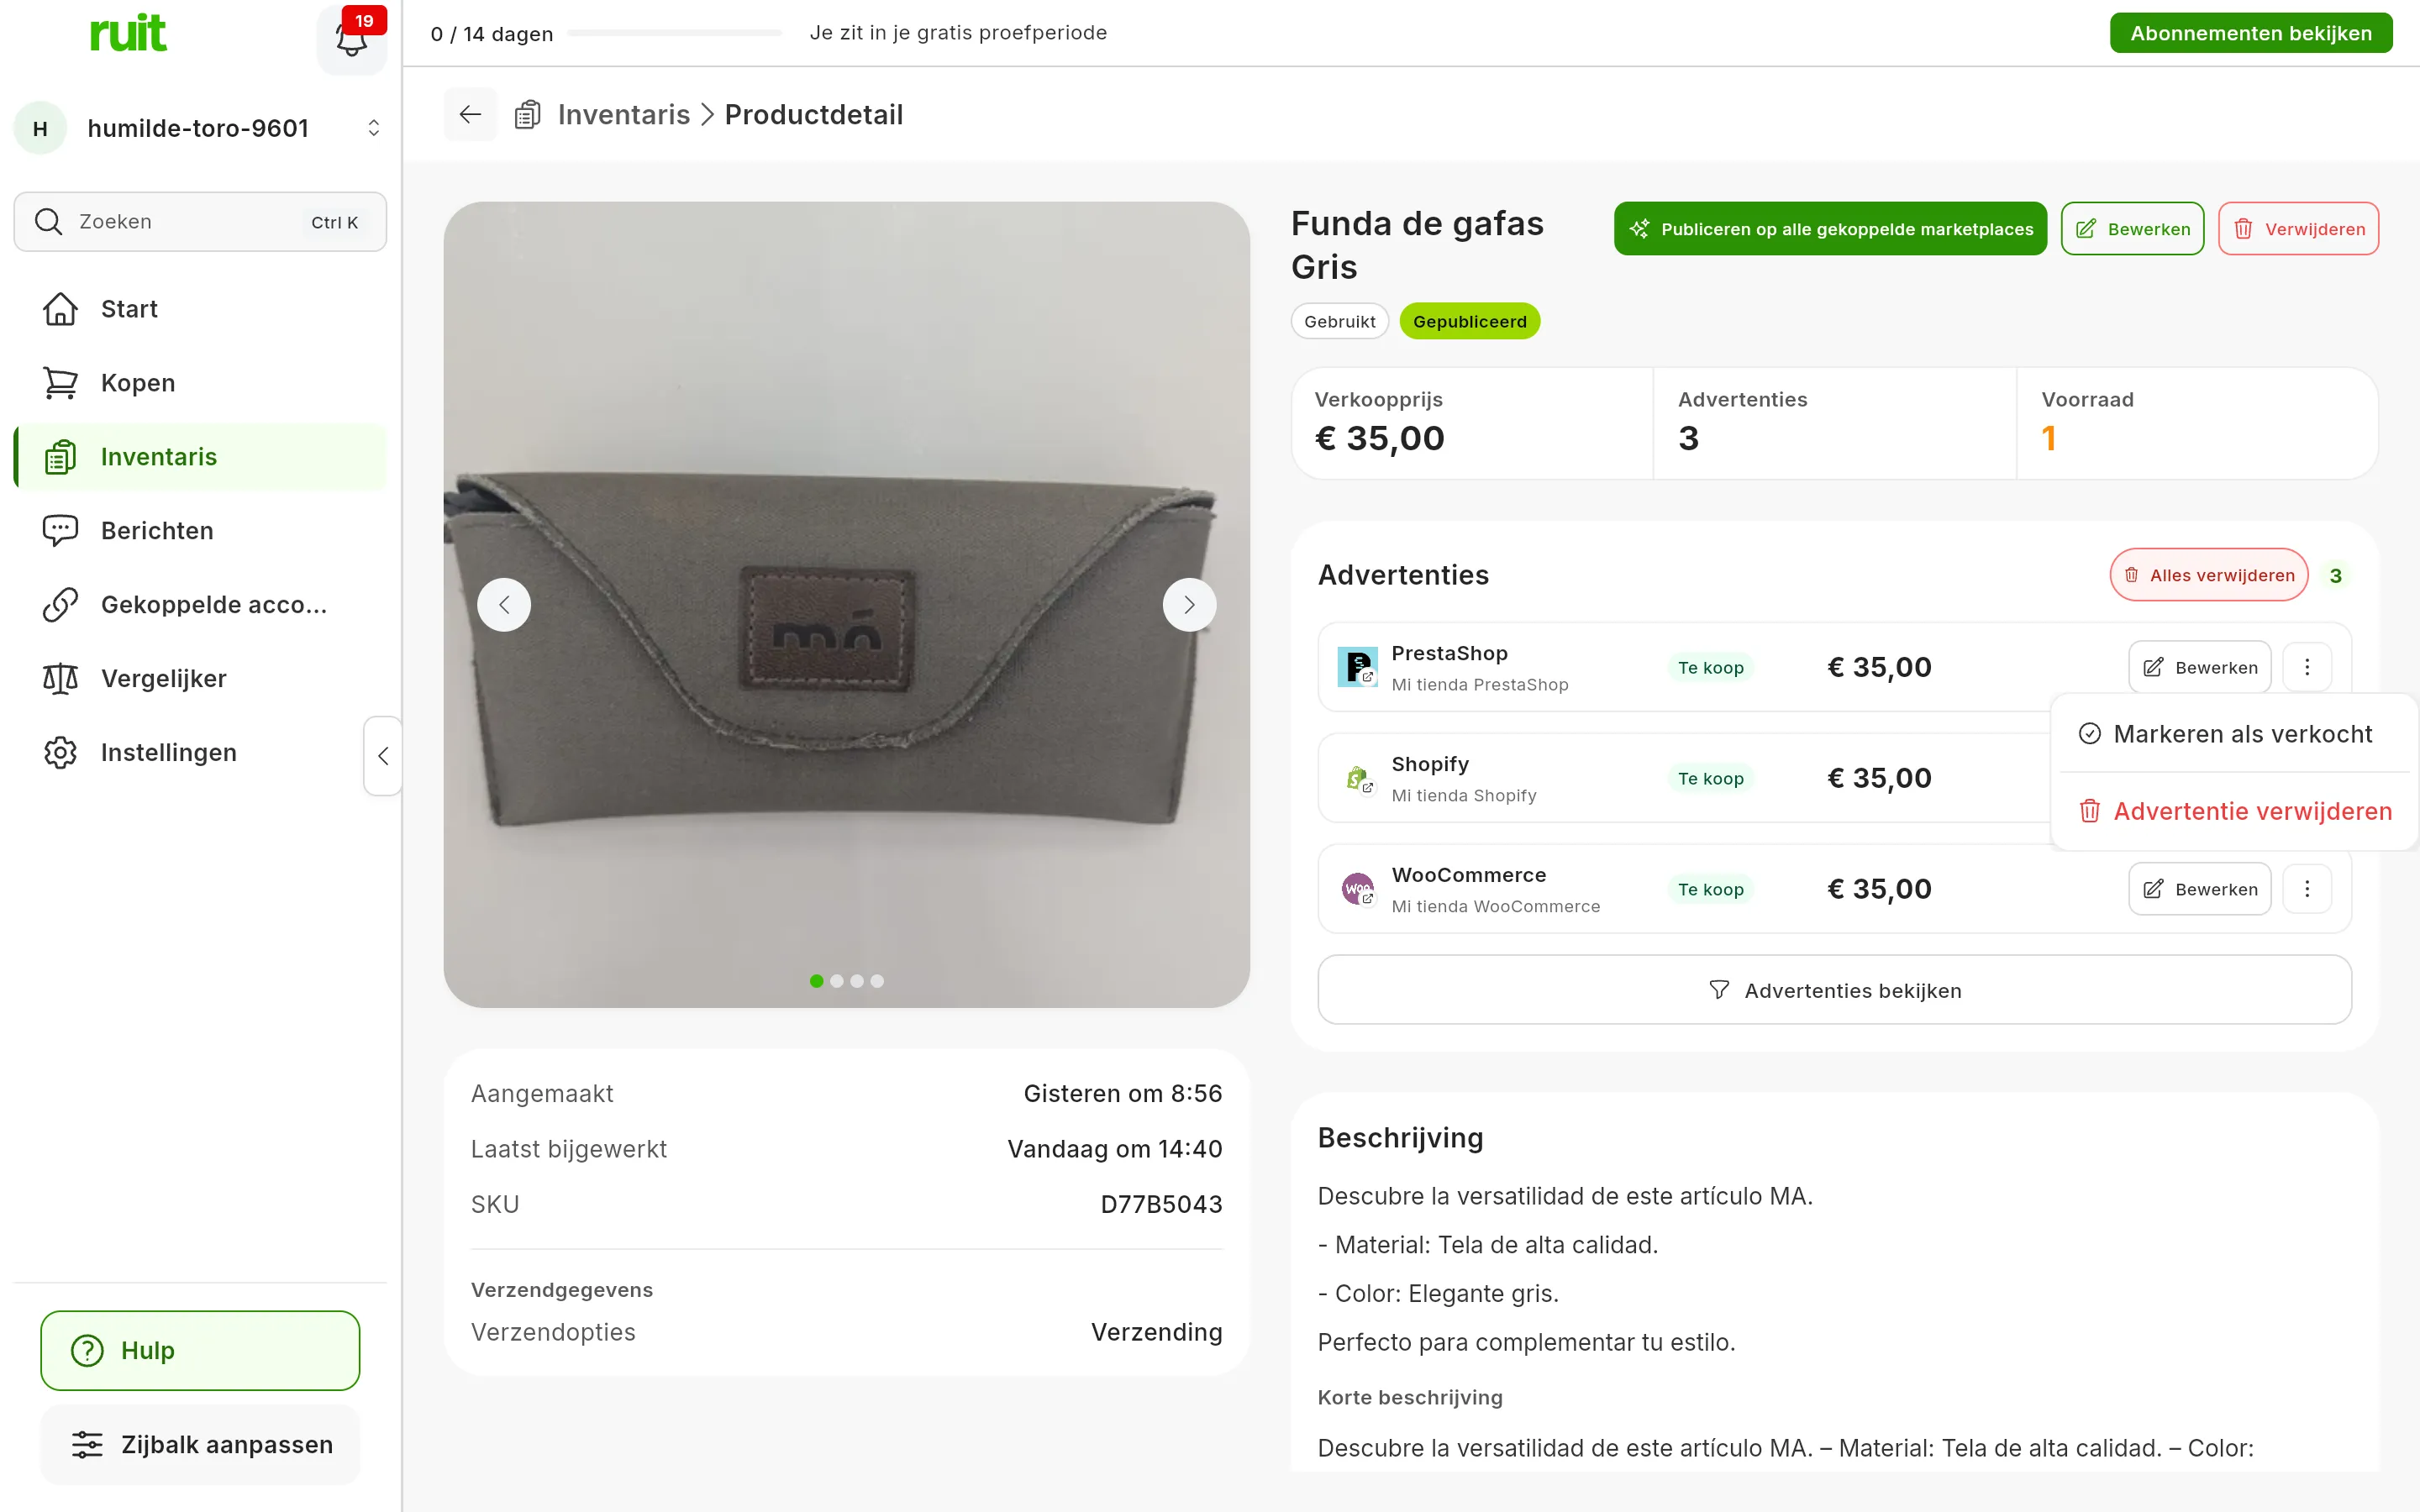Focus the Zoeken search field
Viewport: 2420px width, 1512px height.
tap(200, 222)
